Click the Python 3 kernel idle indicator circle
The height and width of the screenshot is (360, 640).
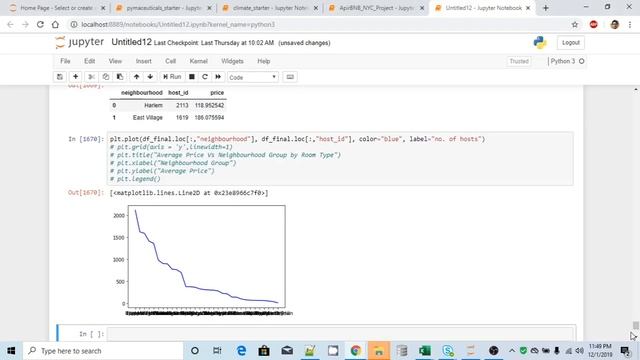click(x=582, y=61)
